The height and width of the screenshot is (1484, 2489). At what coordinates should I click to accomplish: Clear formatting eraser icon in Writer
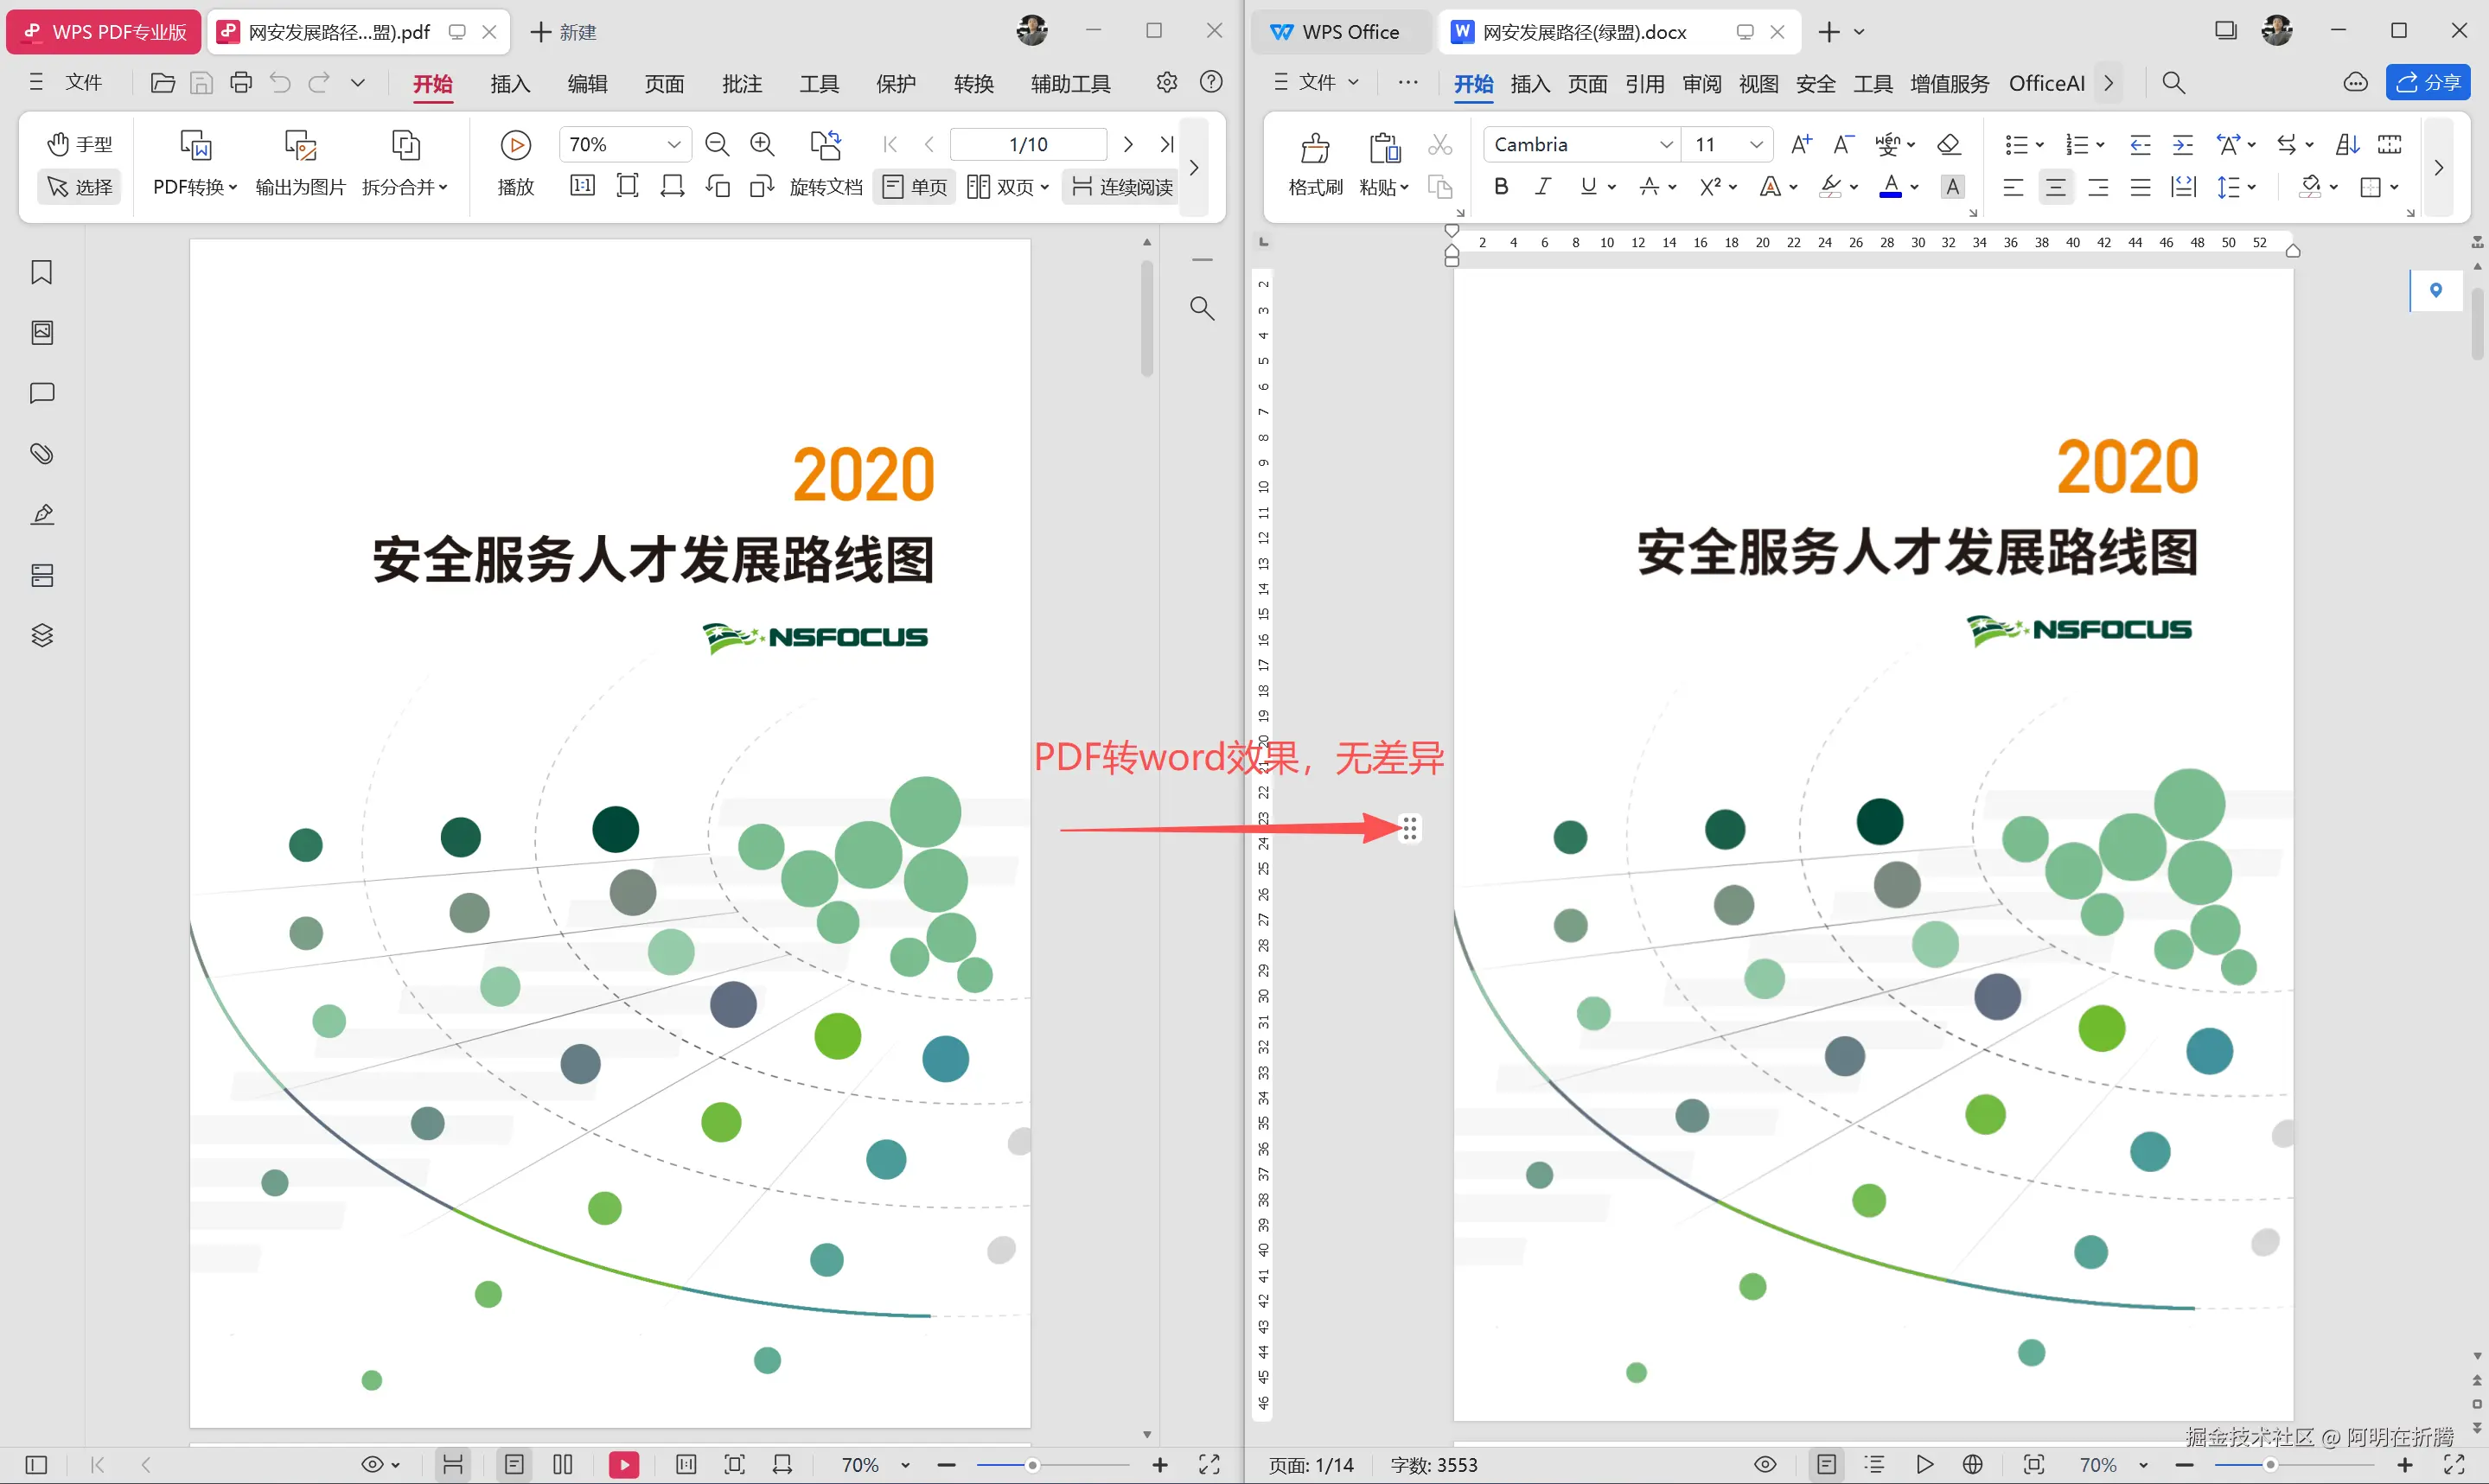pyautogui.click(x=1948, y=144)
